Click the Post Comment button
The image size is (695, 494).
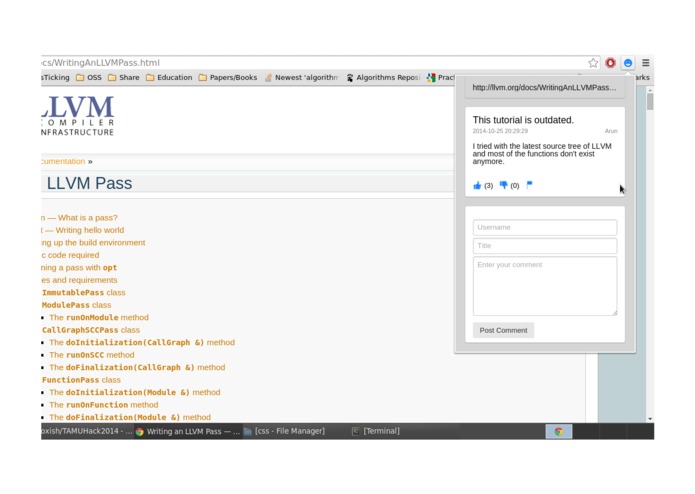click(503, 331)
